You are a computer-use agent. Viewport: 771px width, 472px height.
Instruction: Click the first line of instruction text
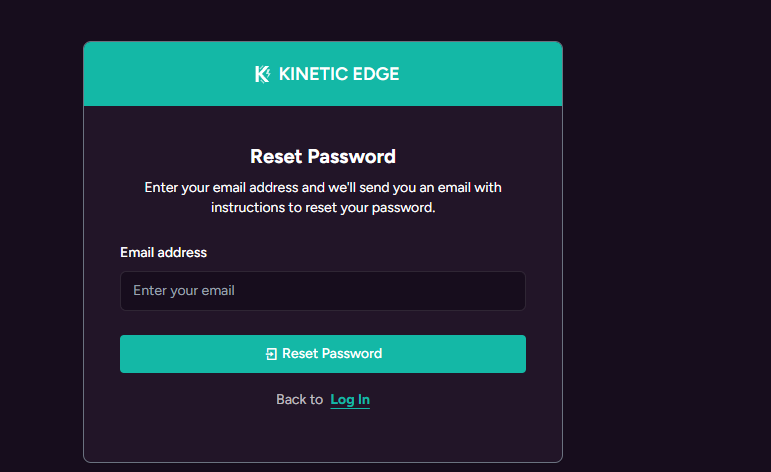(322, 188)
